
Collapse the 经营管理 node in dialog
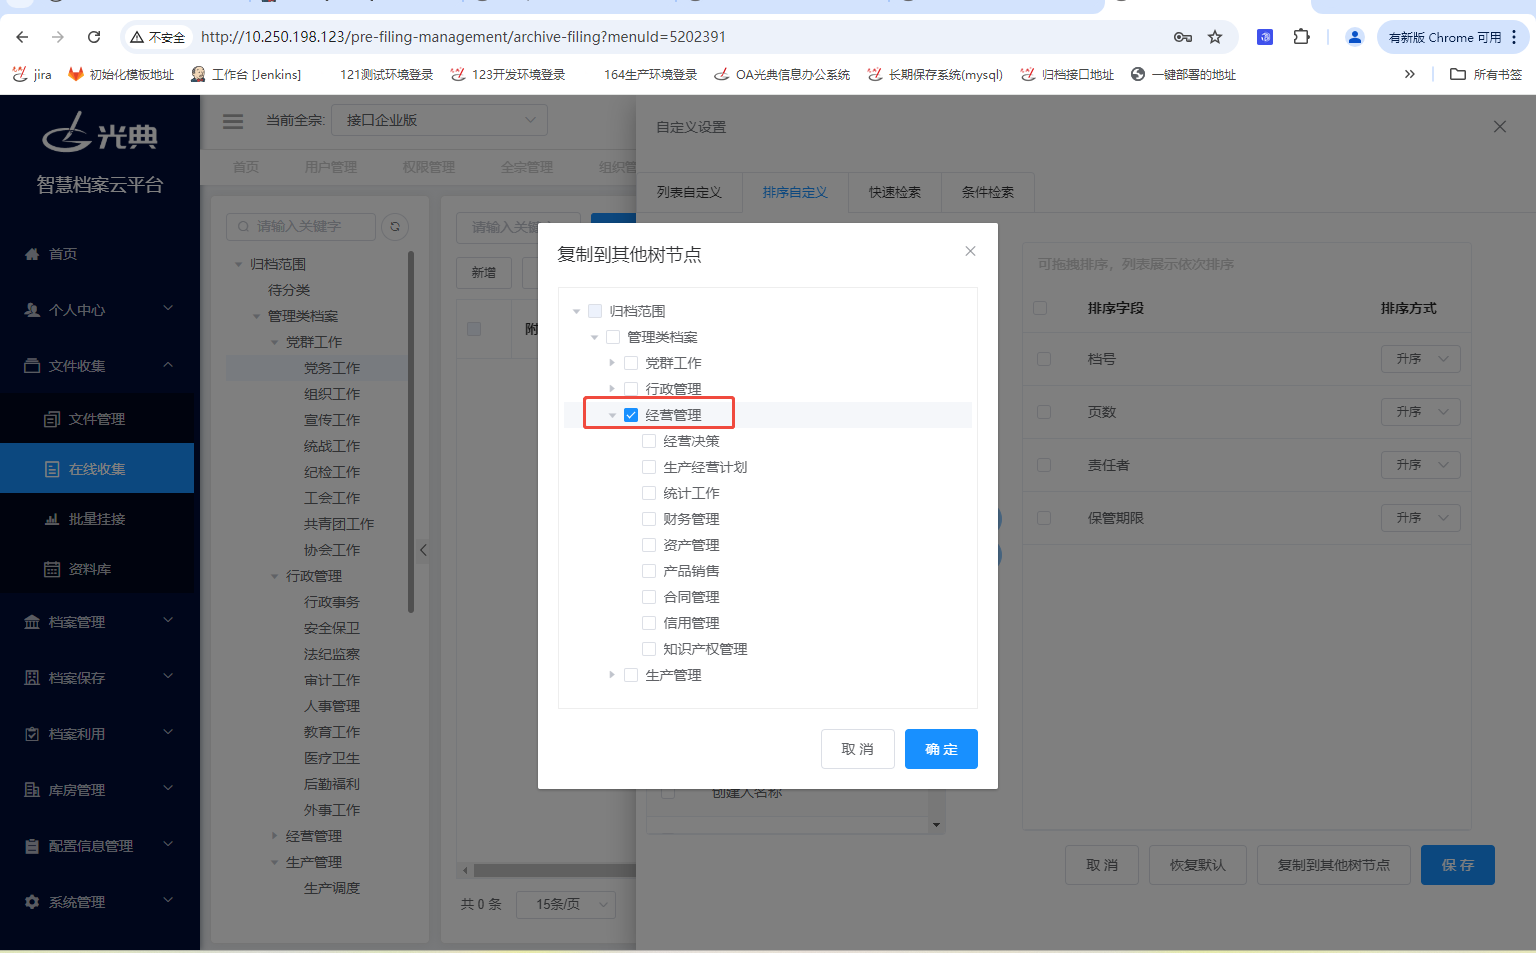pyautogui.click(x=612, y=415)
